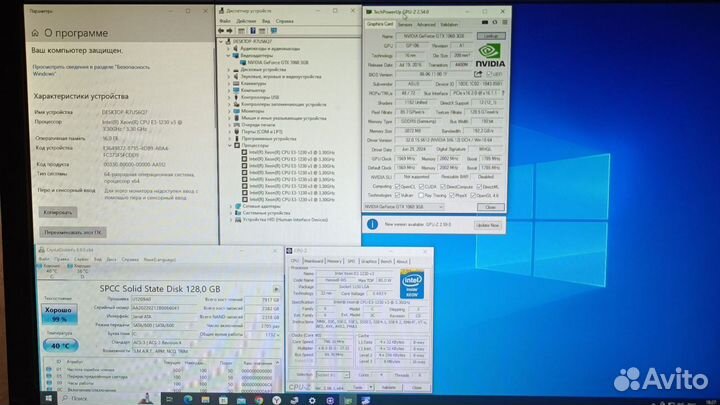720x405 pixels.
Task: Click the blue info icon under GPU-Z
Action: click(372, 224)
